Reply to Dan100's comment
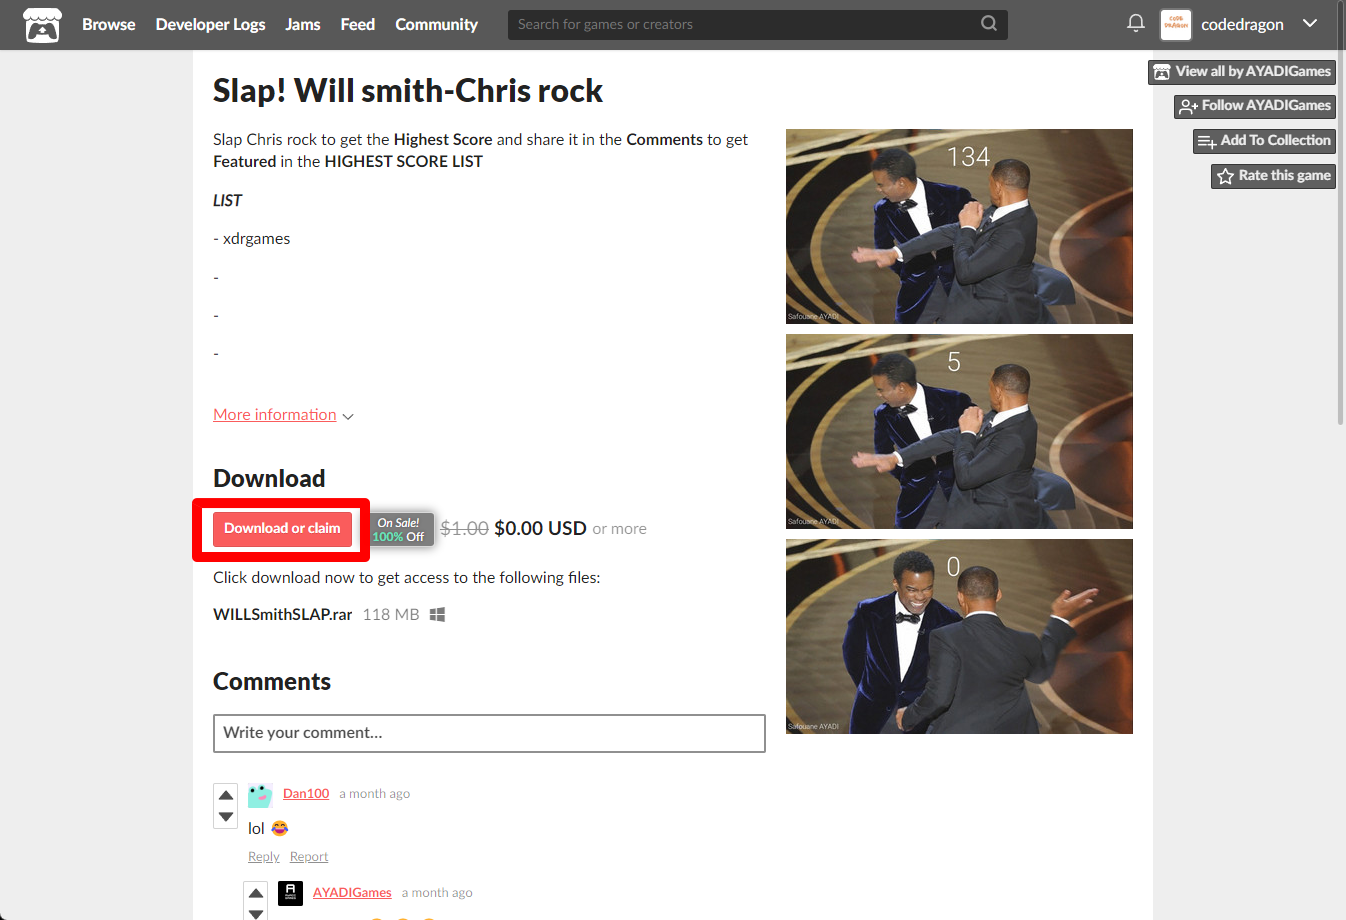 [264, 857]
